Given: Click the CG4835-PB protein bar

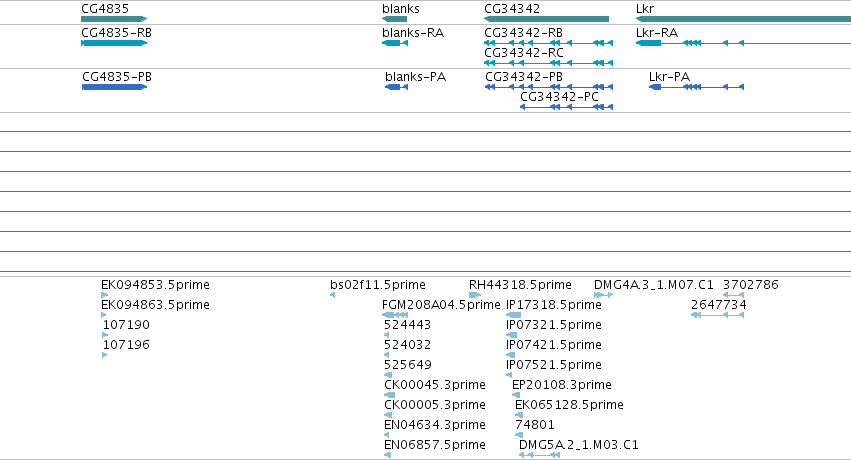Looking at the screenshot, I should (x=115, y=87).
